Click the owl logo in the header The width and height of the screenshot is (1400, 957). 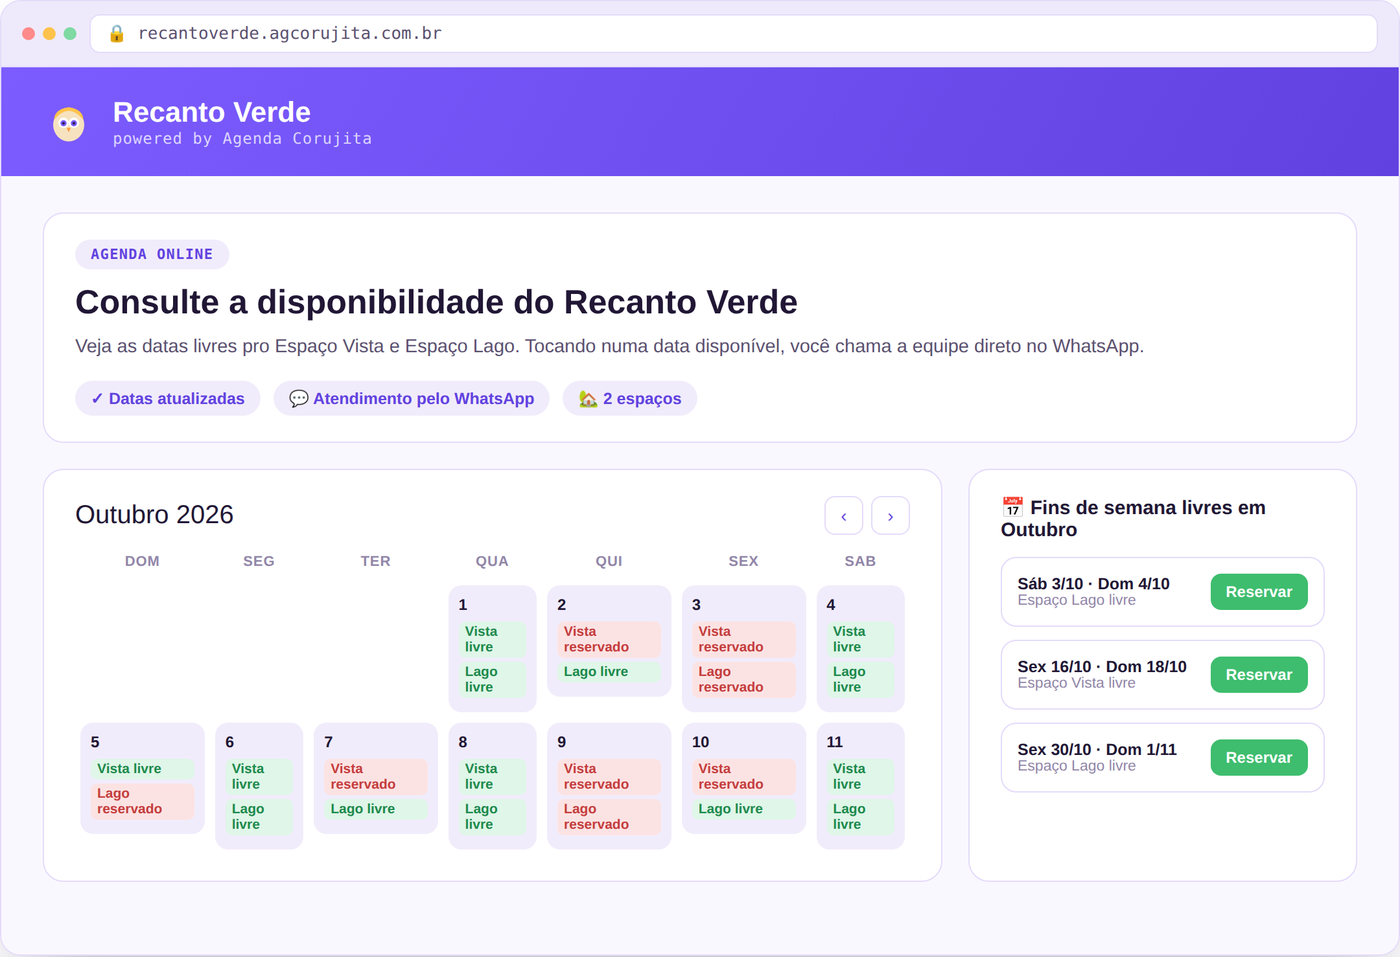tap(69, 124)
